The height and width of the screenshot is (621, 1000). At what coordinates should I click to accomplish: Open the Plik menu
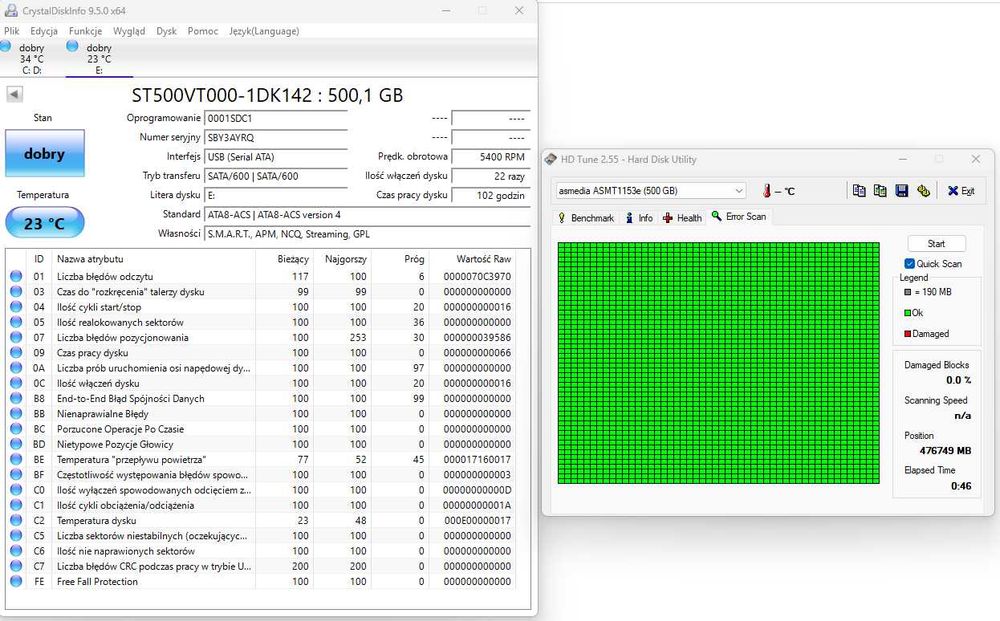11,31
